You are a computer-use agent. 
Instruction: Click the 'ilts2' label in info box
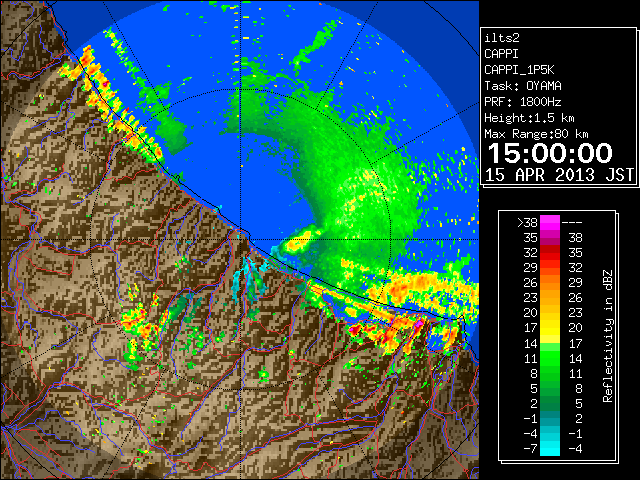[502, 38]
